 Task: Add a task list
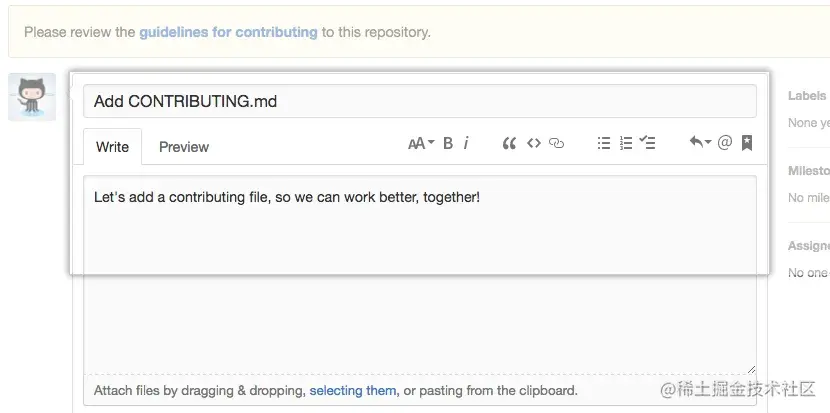tap(648, 143)
